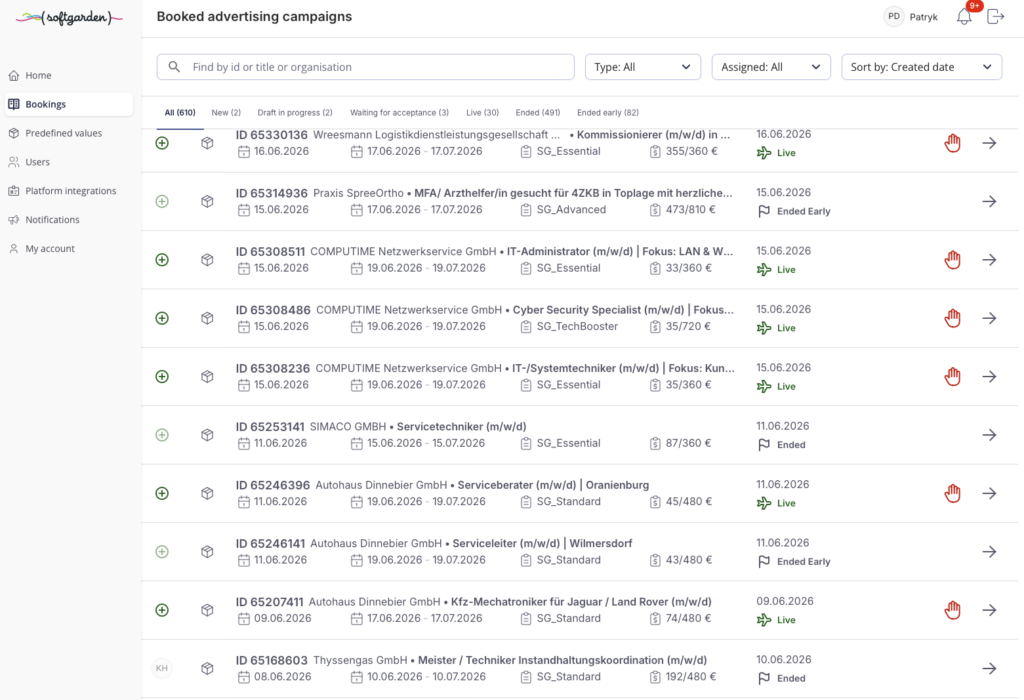Open Predefined values in sidebar
Screen dimensions: 1024x700
coord(69,133)
